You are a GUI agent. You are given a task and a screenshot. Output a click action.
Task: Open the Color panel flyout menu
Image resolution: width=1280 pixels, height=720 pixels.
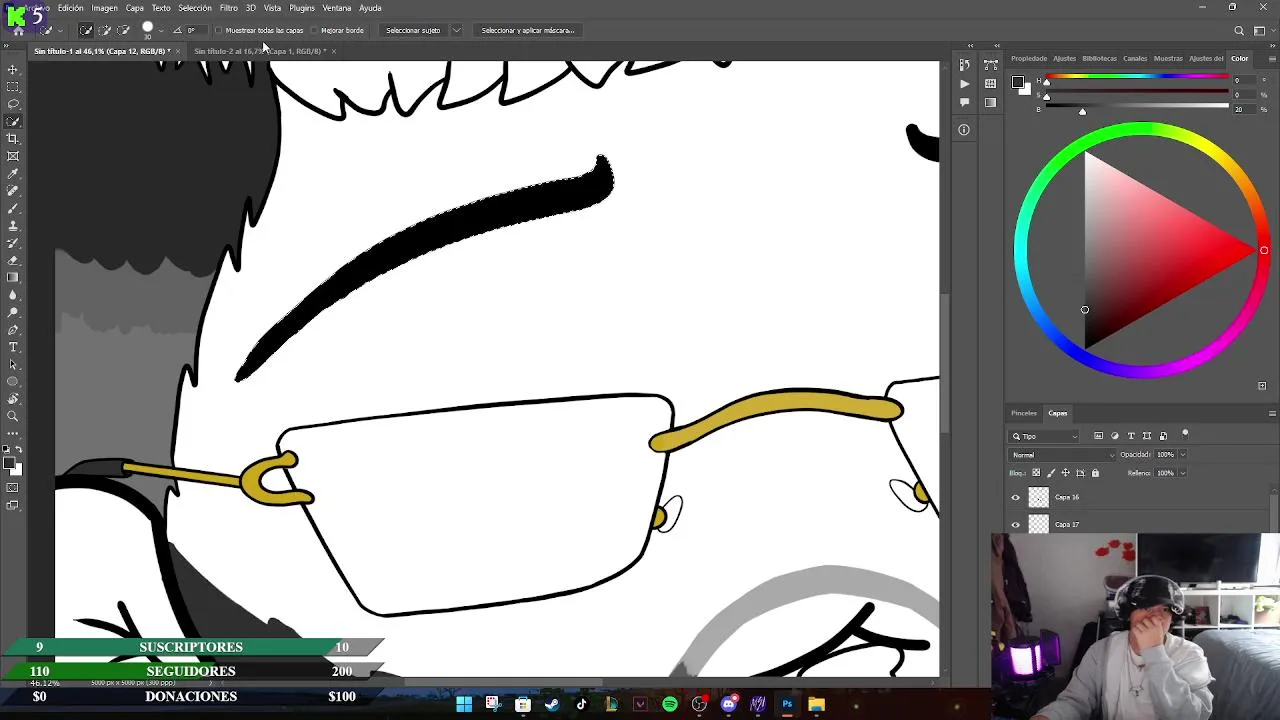point(1272,58)
